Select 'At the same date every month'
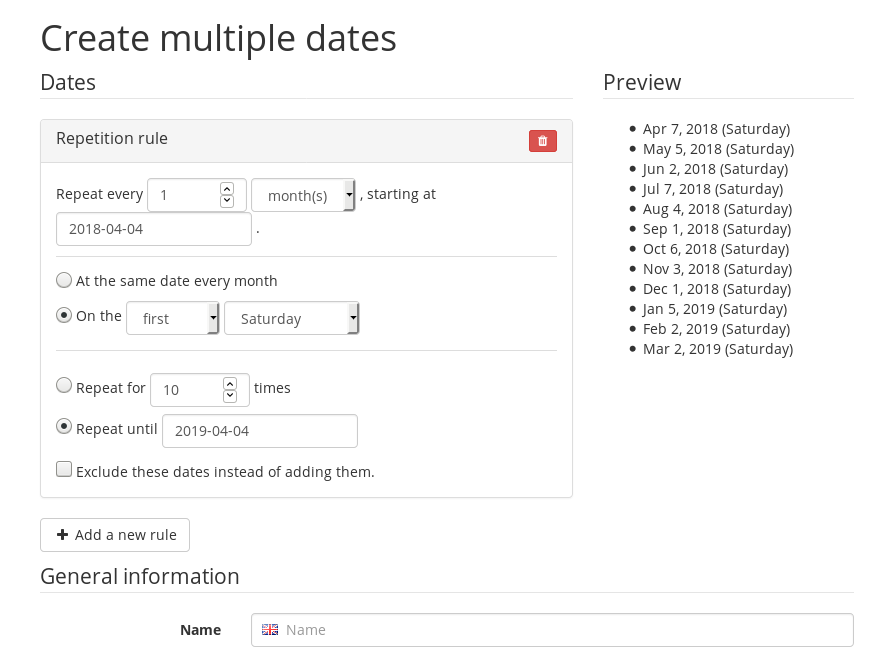Viewport: 895px width, 661px height. pyautogui.click(x=65, y=281)
